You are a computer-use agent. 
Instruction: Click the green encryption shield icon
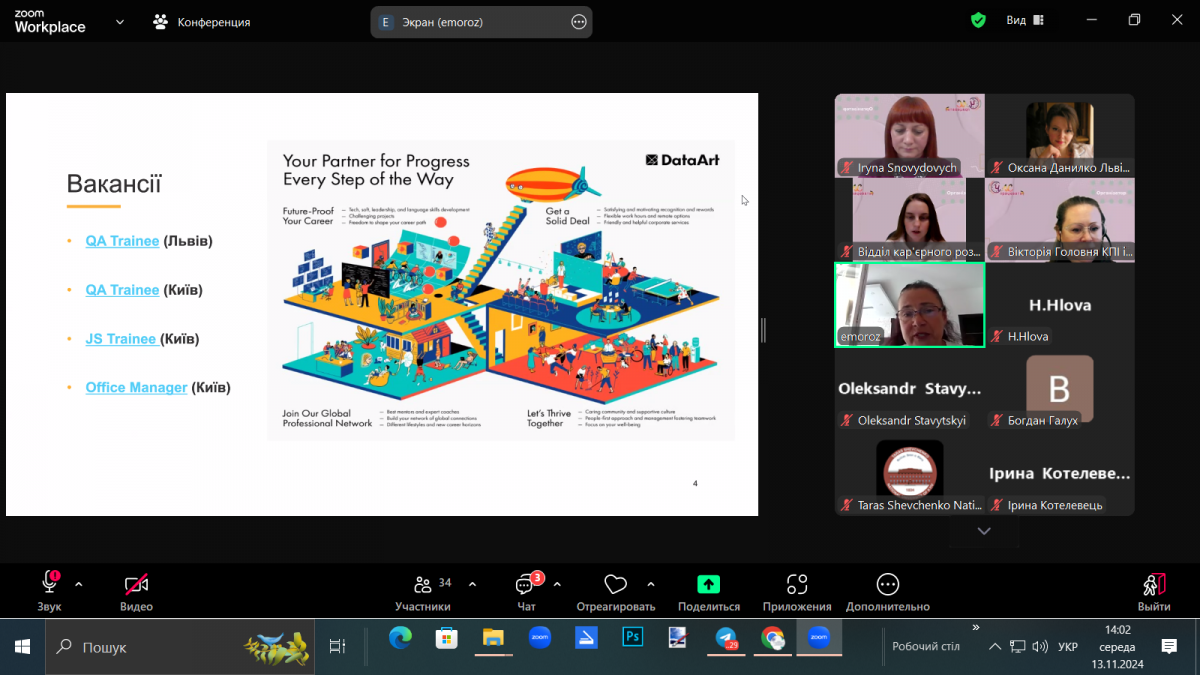pyautogui.click(x=978, y=20)
